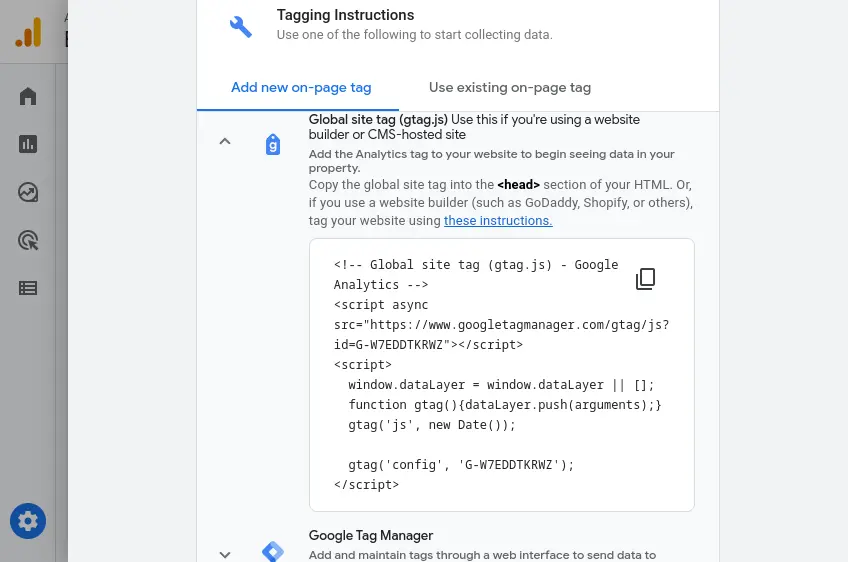848x562 pixels.
Task: Click the gtag.js blue tag icon
Action: pos(273,144)
